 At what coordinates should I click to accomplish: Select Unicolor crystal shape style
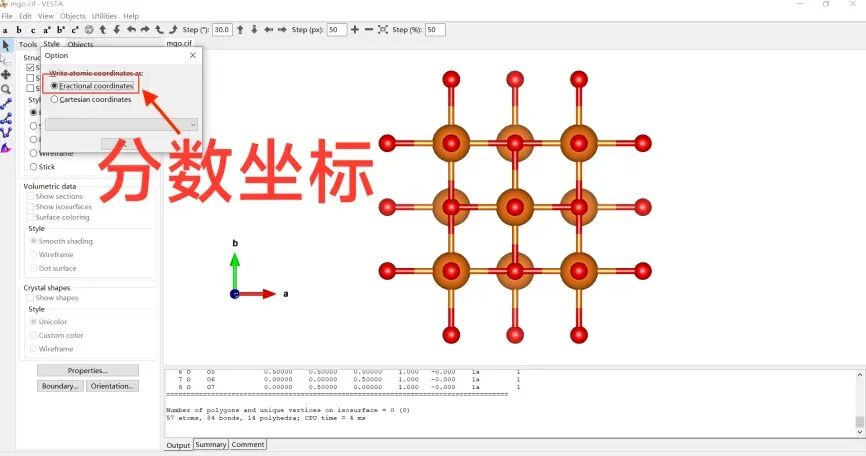(49, 322)
